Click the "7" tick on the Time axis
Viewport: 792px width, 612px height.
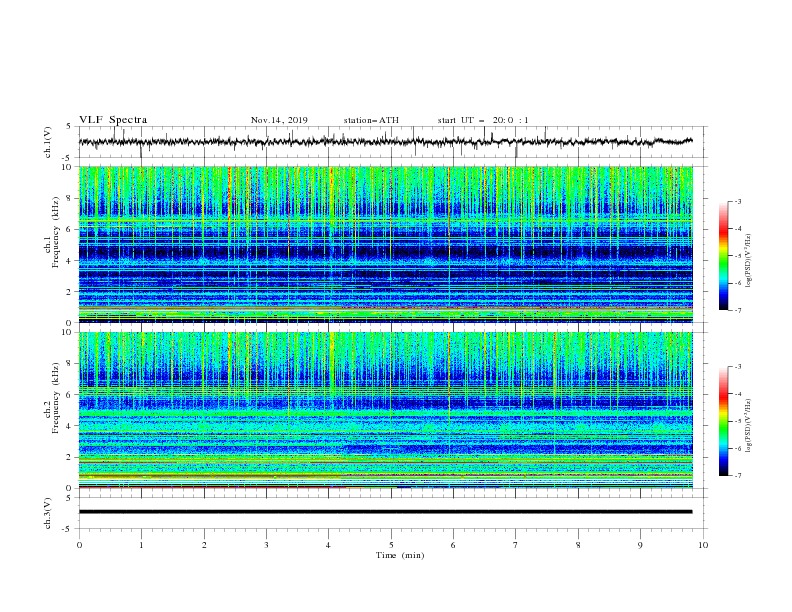point(516,545)
